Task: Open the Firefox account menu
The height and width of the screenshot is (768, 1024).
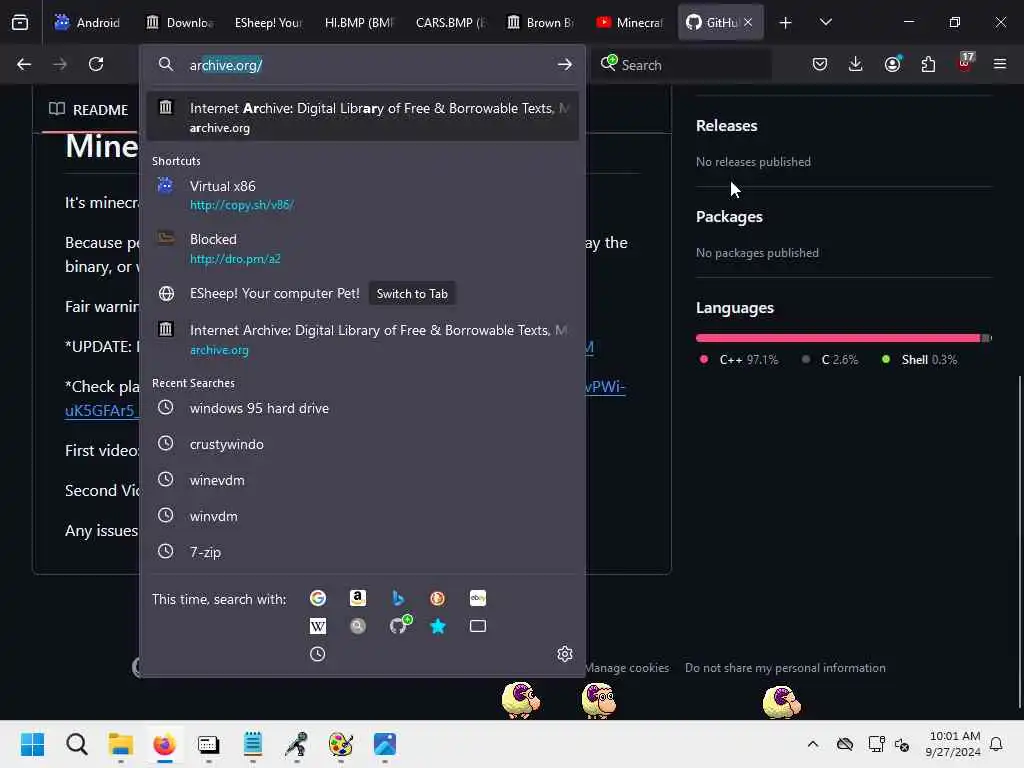Action: pyautogui.click(x=893, y=64)
